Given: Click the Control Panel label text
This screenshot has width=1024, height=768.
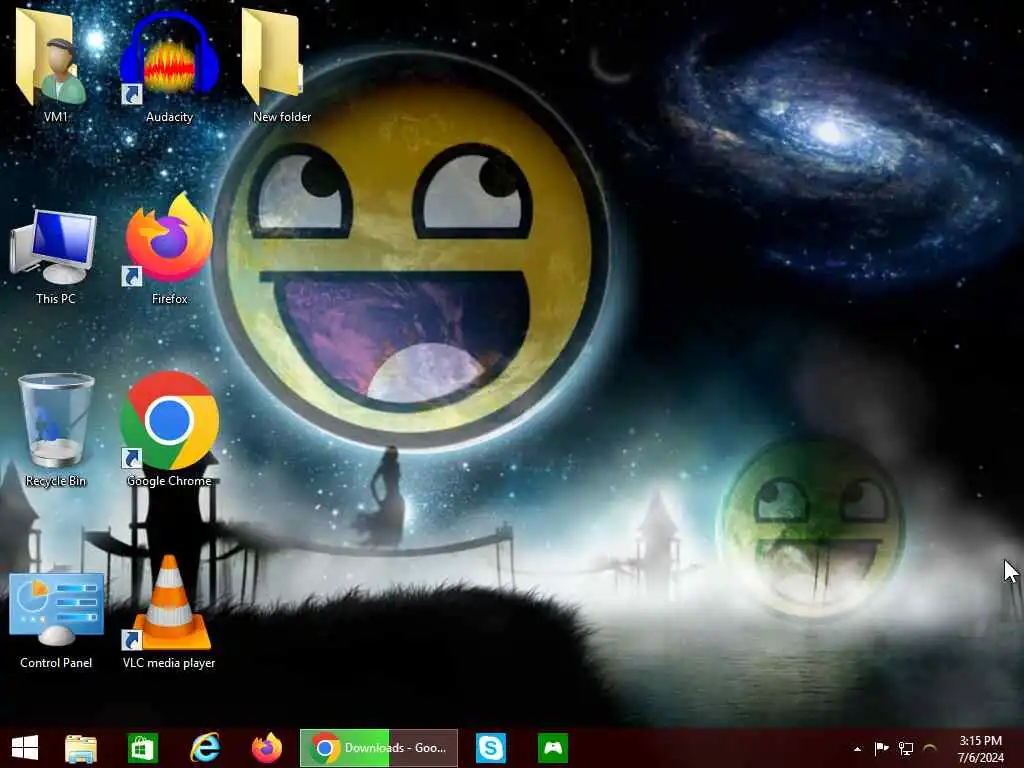Looking at the screenshot, I should 56,662.
